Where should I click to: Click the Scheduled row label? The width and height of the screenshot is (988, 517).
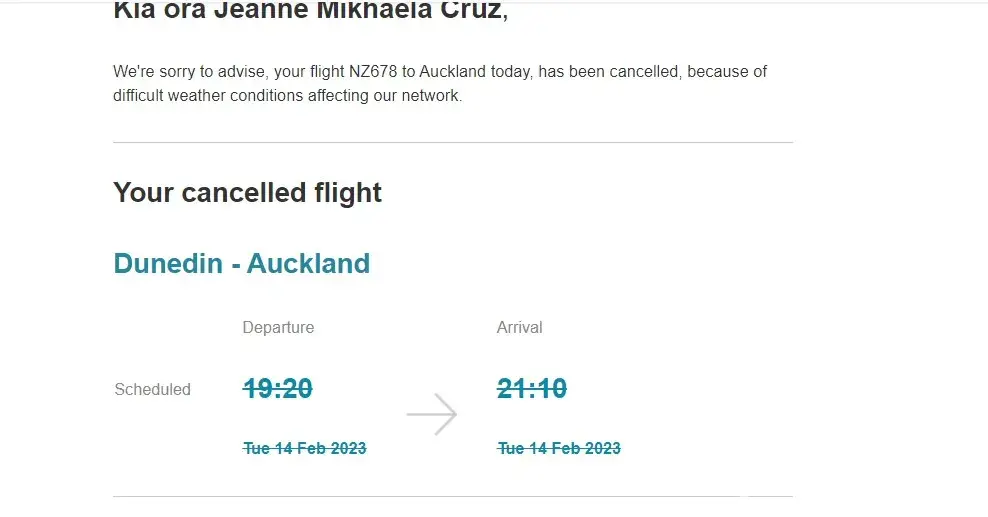(152, 389)
